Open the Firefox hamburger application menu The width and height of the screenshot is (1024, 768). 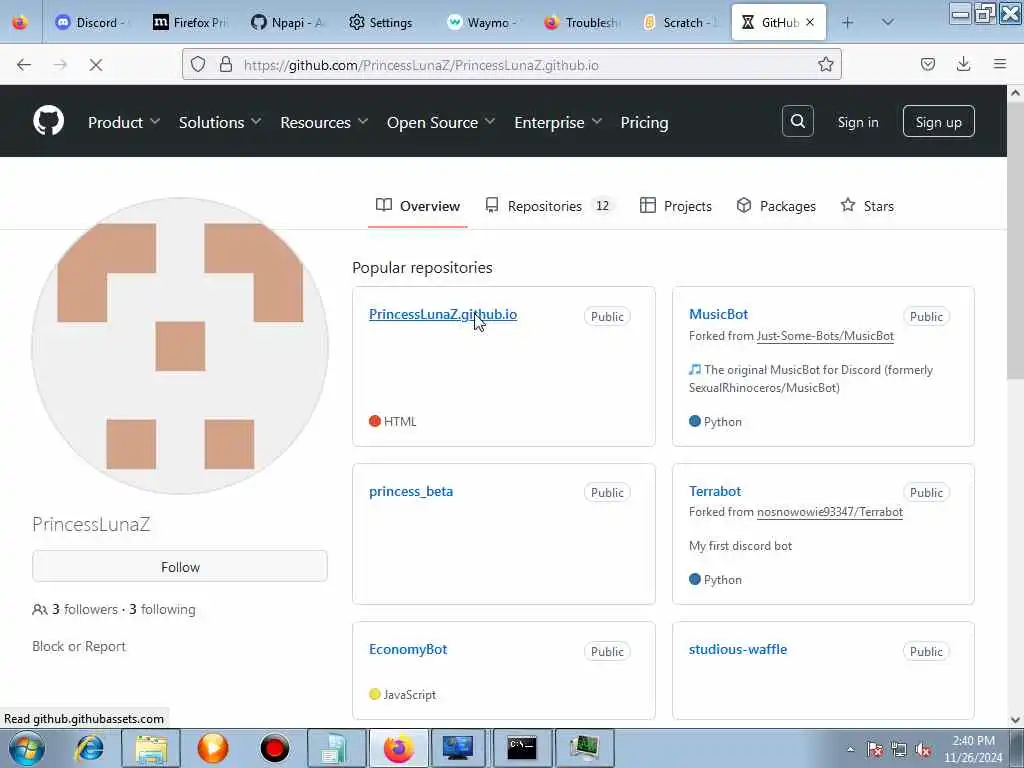tap(1000, 64)
